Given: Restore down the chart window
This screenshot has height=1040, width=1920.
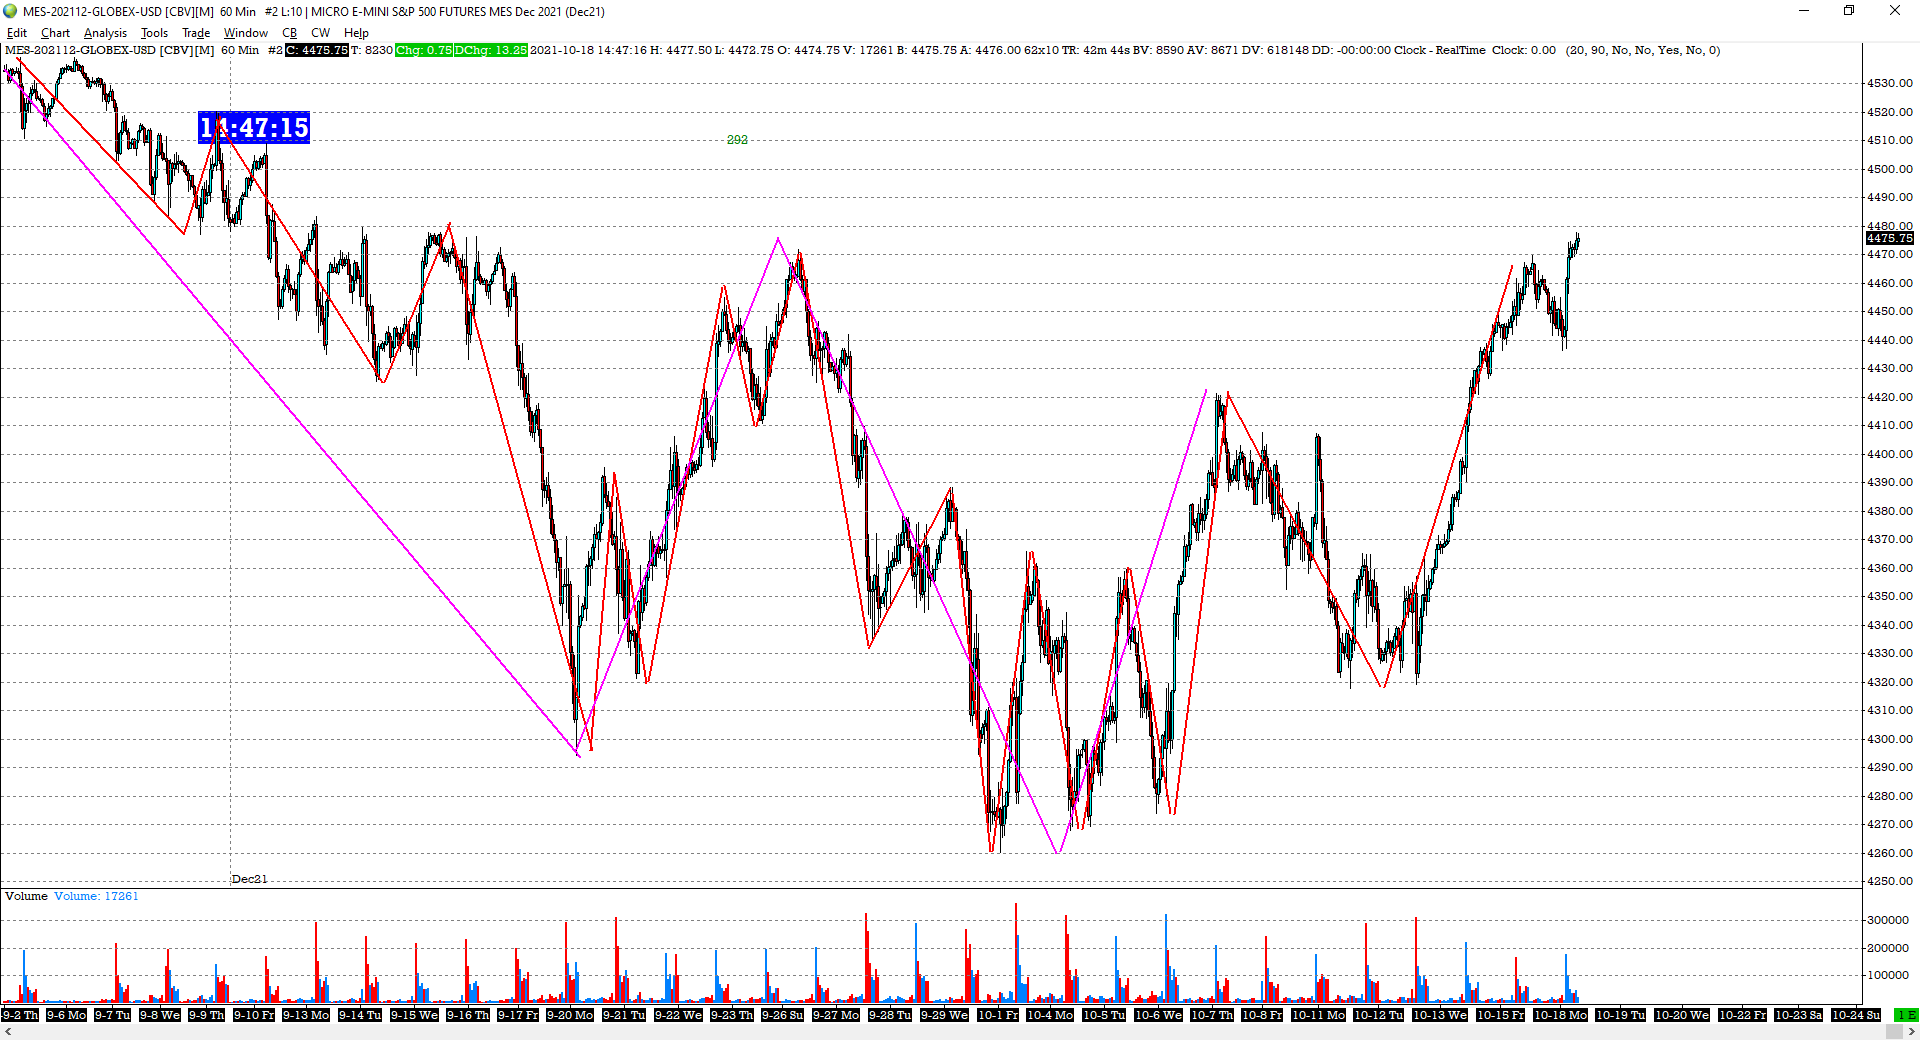Looking at the screenshot, I should (x=1849, y=11).
